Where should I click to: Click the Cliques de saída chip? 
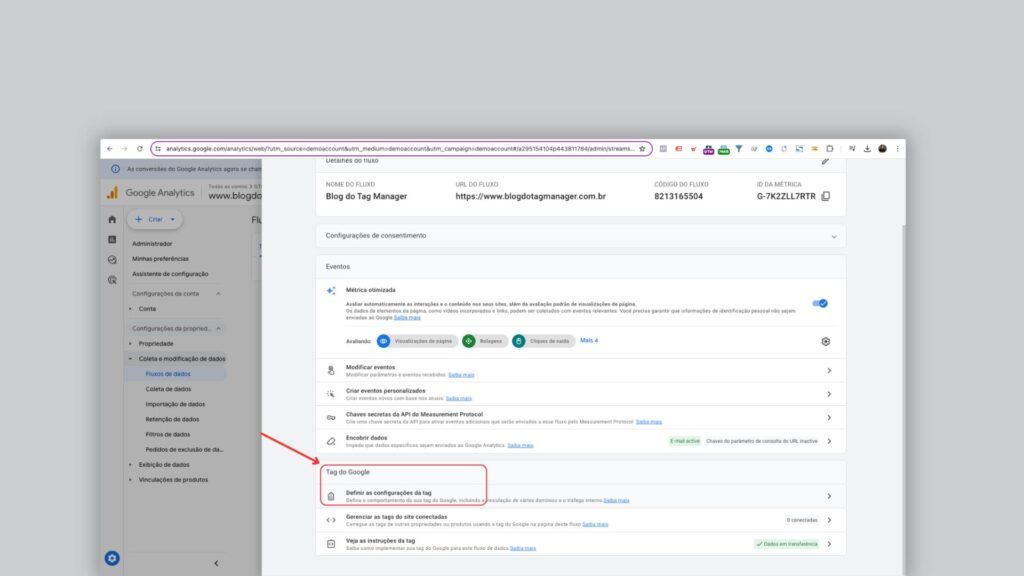pyautogui.click(x=542, y=341)
